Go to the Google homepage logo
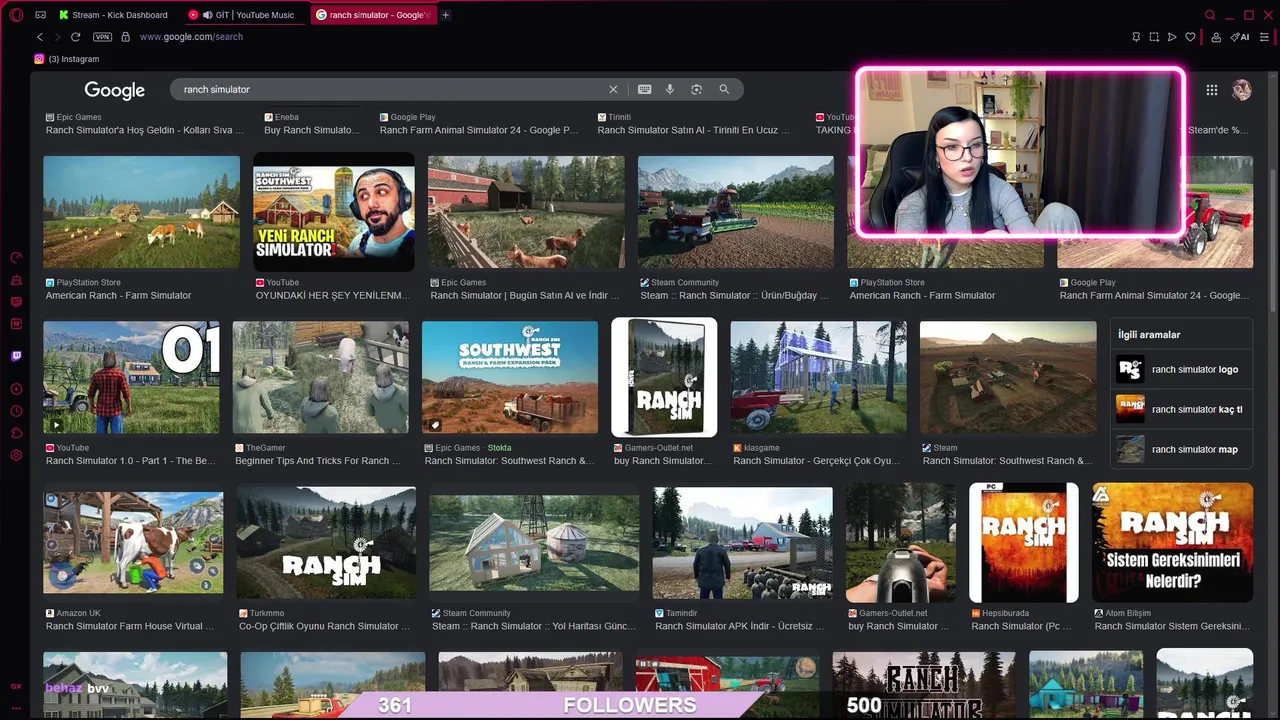Viewport: 1280px width, 720px height. [115, 90]
